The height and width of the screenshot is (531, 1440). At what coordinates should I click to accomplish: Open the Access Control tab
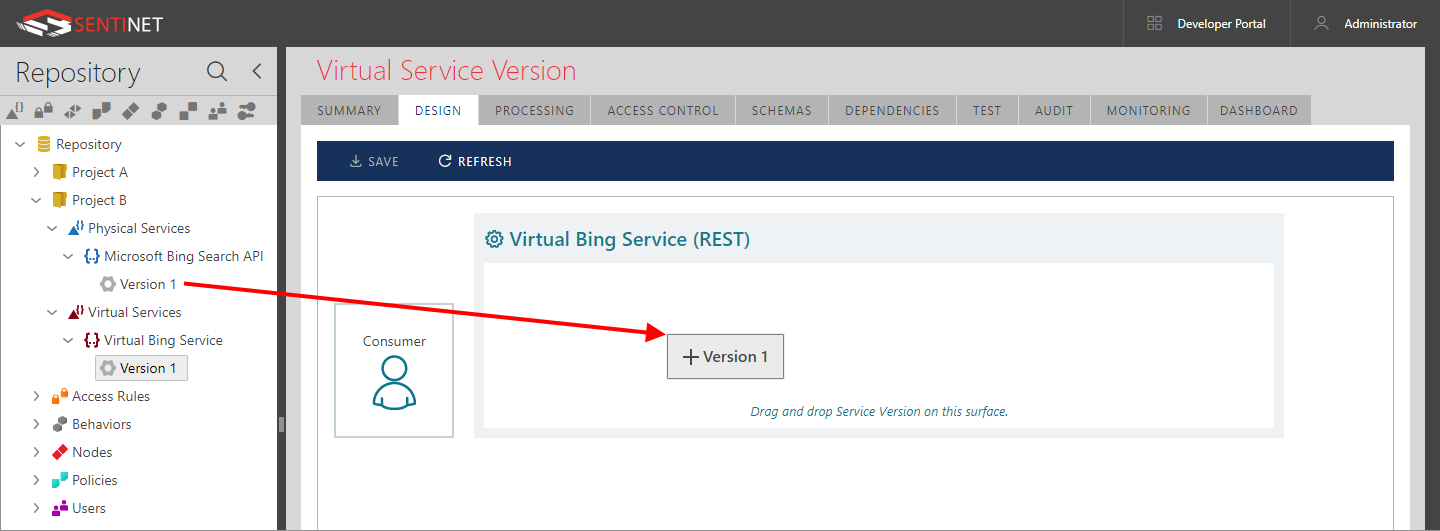click(x=663, y=110)
